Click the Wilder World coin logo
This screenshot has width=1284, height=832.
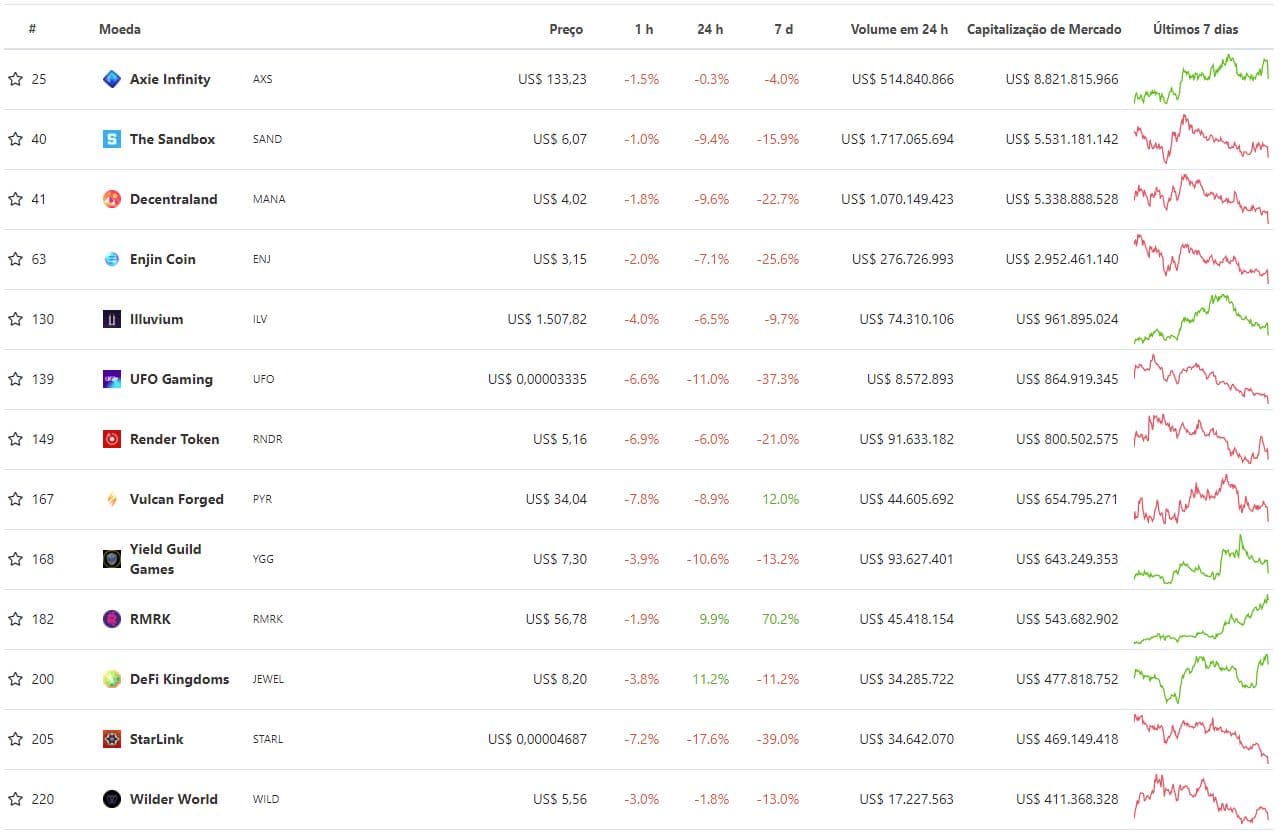[112, 799]
